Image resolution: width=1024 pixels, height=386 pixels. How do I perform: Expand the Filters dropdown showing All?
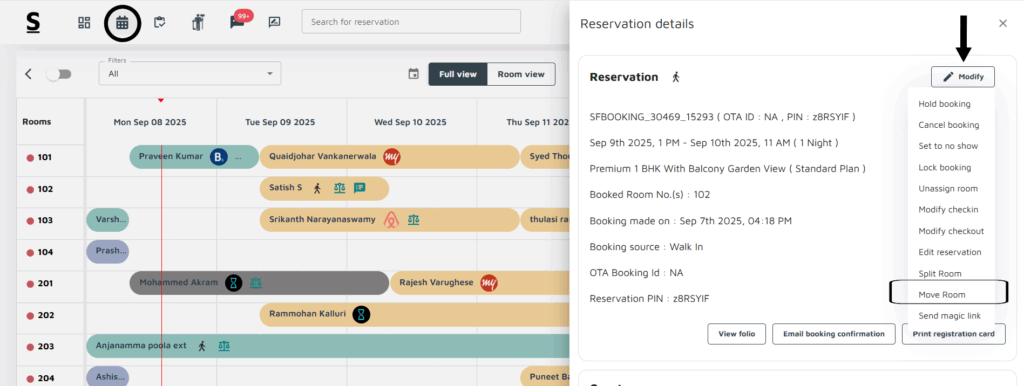pyautogui.click(x=190, y=74)
